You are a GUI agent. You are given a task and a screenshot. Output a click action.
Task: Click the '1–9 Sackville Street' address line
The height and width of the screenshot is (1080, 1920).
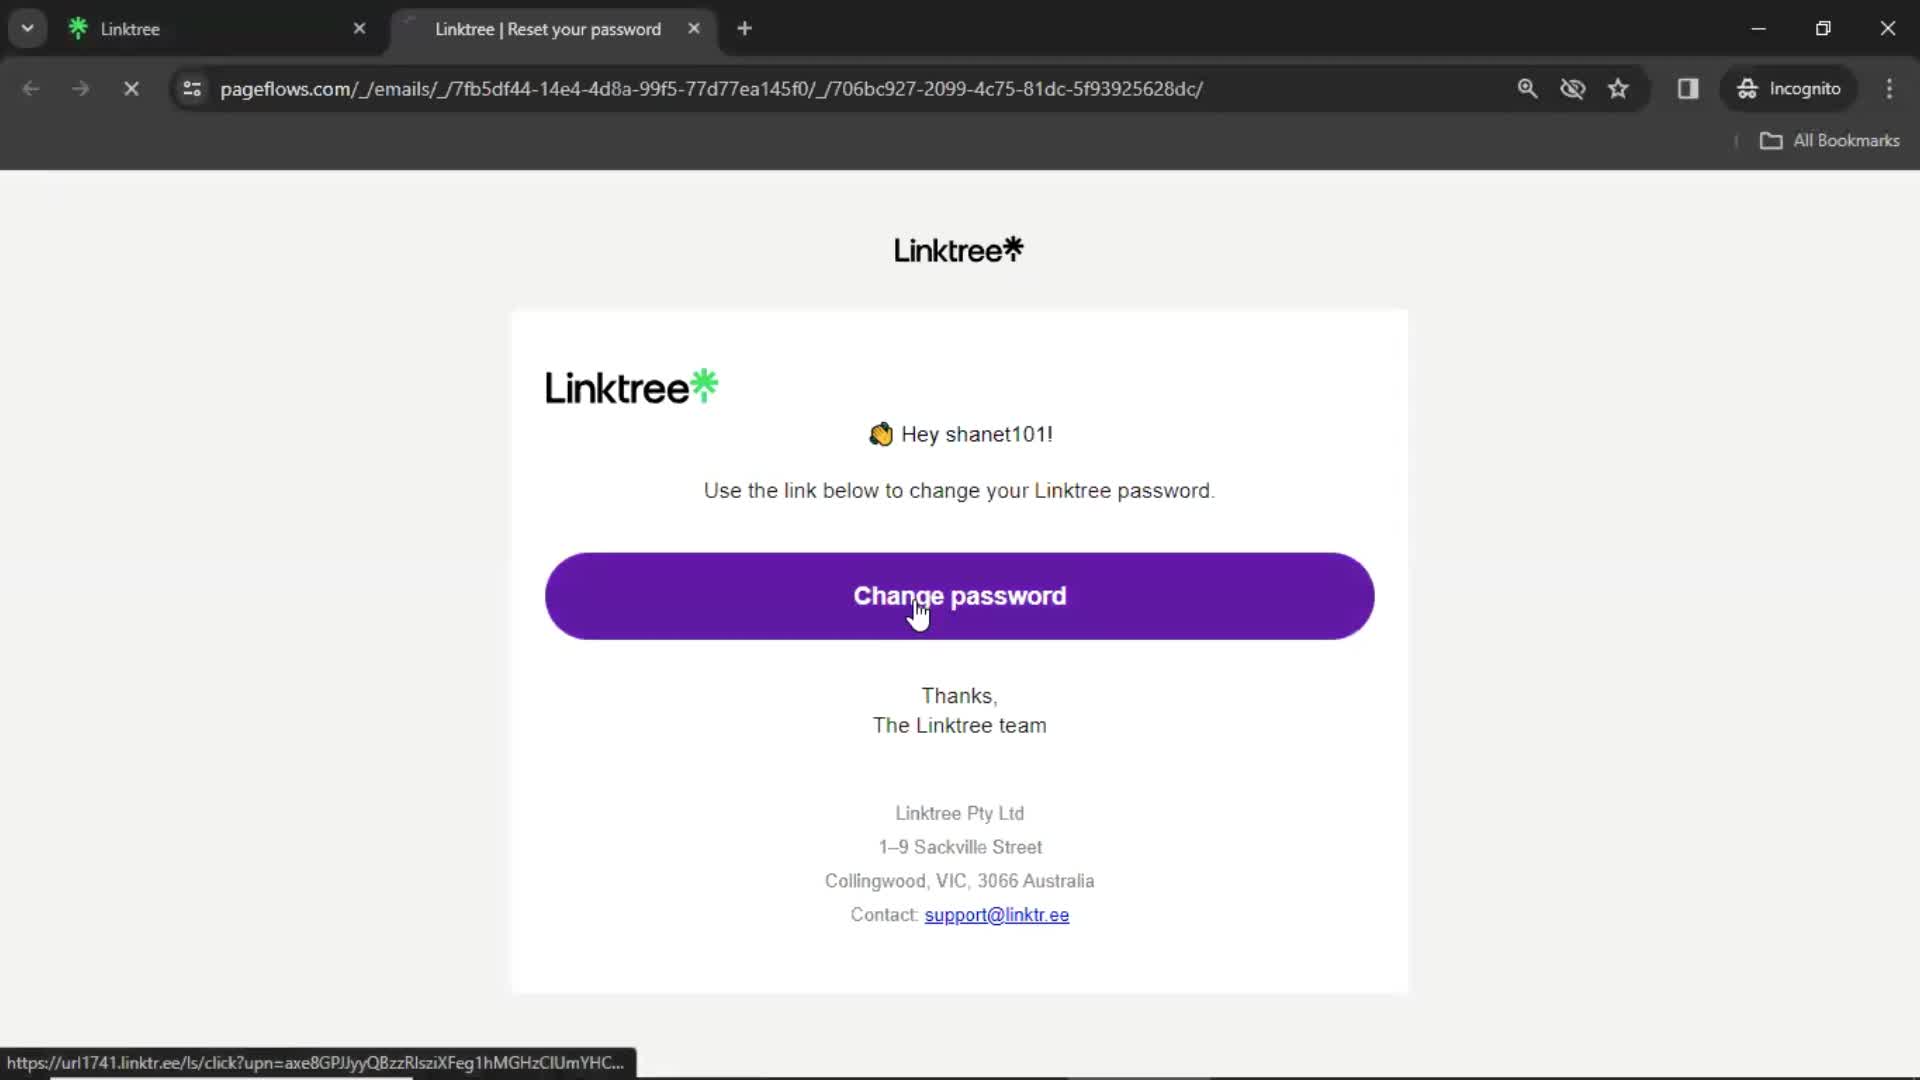(960, 848)
